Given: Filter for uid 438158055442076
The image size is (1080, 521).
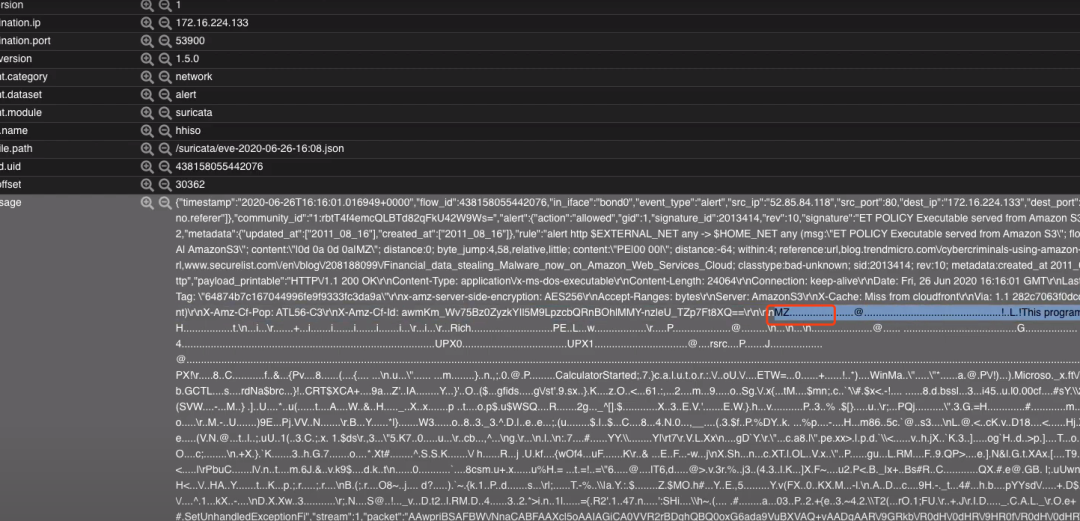Looking at the screenshot, I should 147,167.
